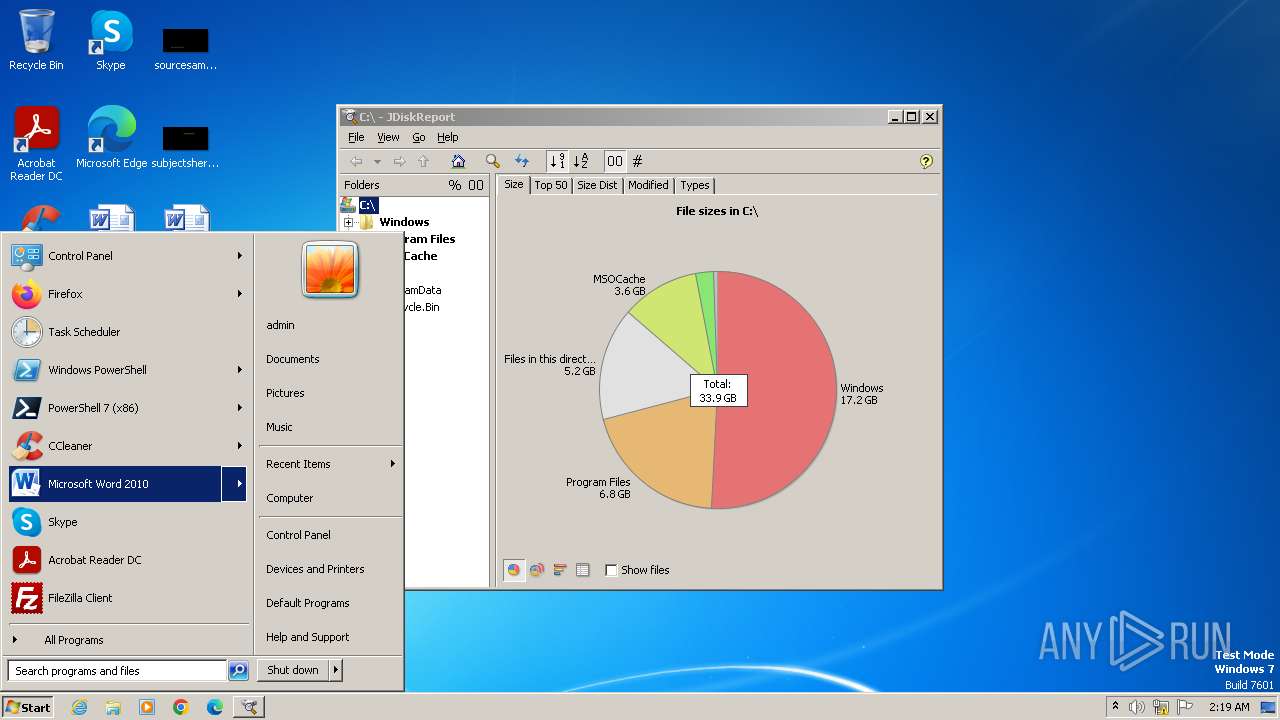
Task: Expand the Windows folder tree node
Action: click(349, 222)
